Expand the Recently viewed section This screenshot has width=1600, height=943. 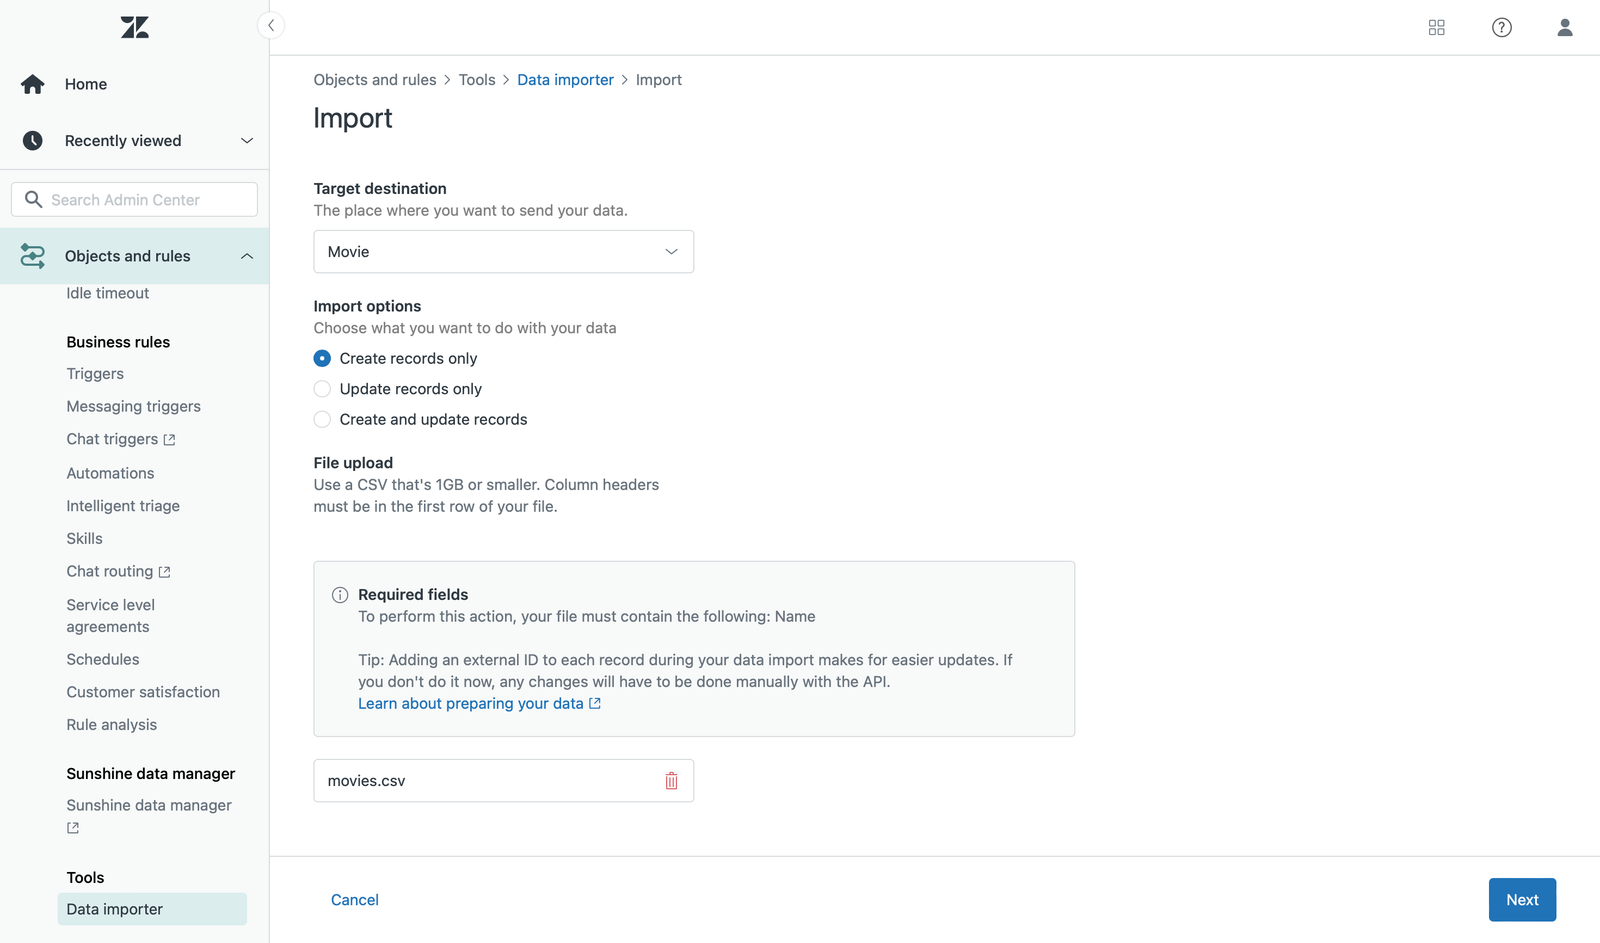point(246,140)
